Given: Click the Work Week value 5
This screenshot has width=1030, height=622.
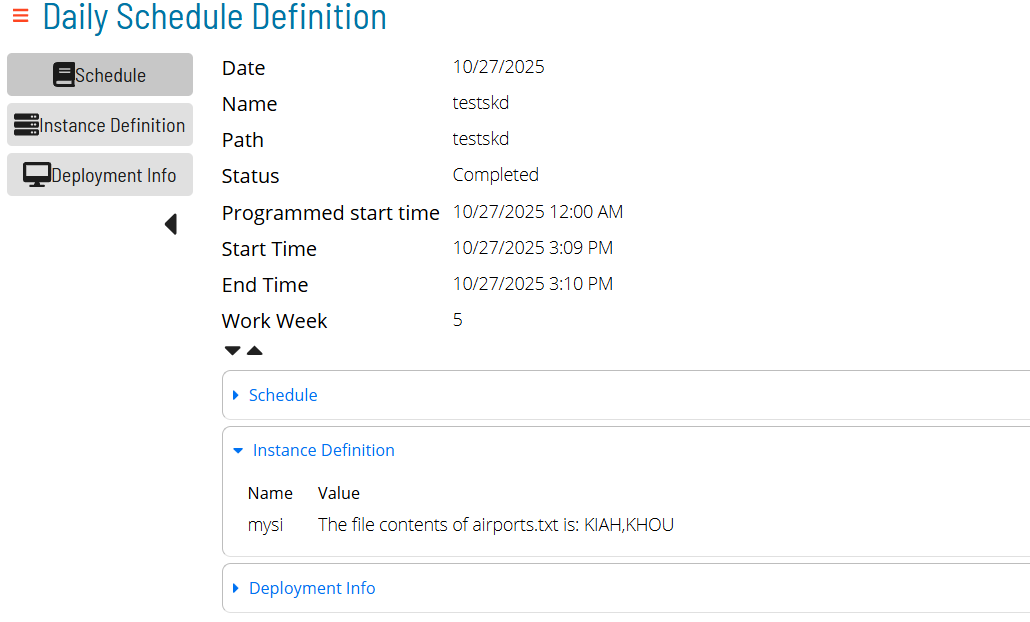Looking at the screenshot, I should (457, 320).
